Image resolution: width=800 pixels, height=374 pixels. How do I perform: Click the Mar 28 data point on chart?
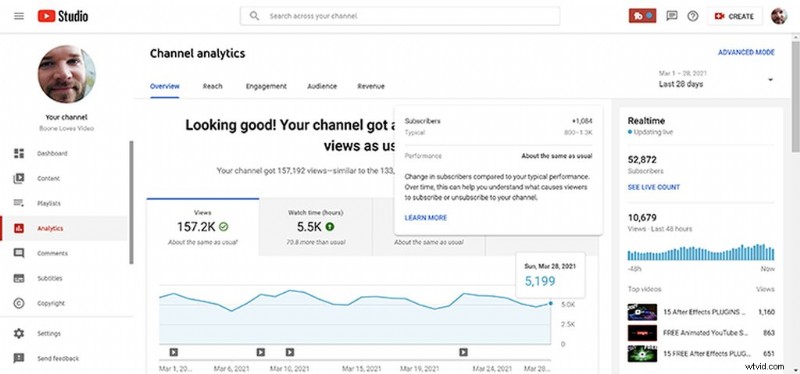pos(551,304)
